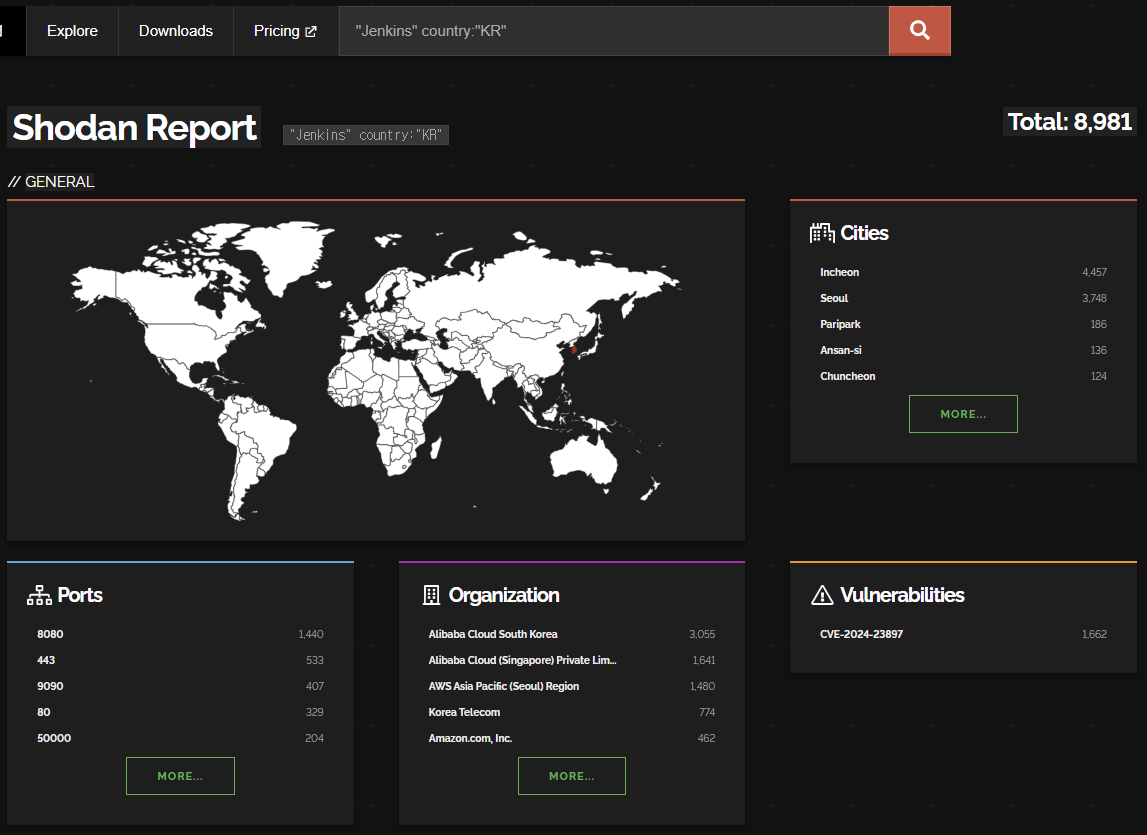Show more ports with MORE button
This screenshot has height=835, width=1147.
coord(180,776)
